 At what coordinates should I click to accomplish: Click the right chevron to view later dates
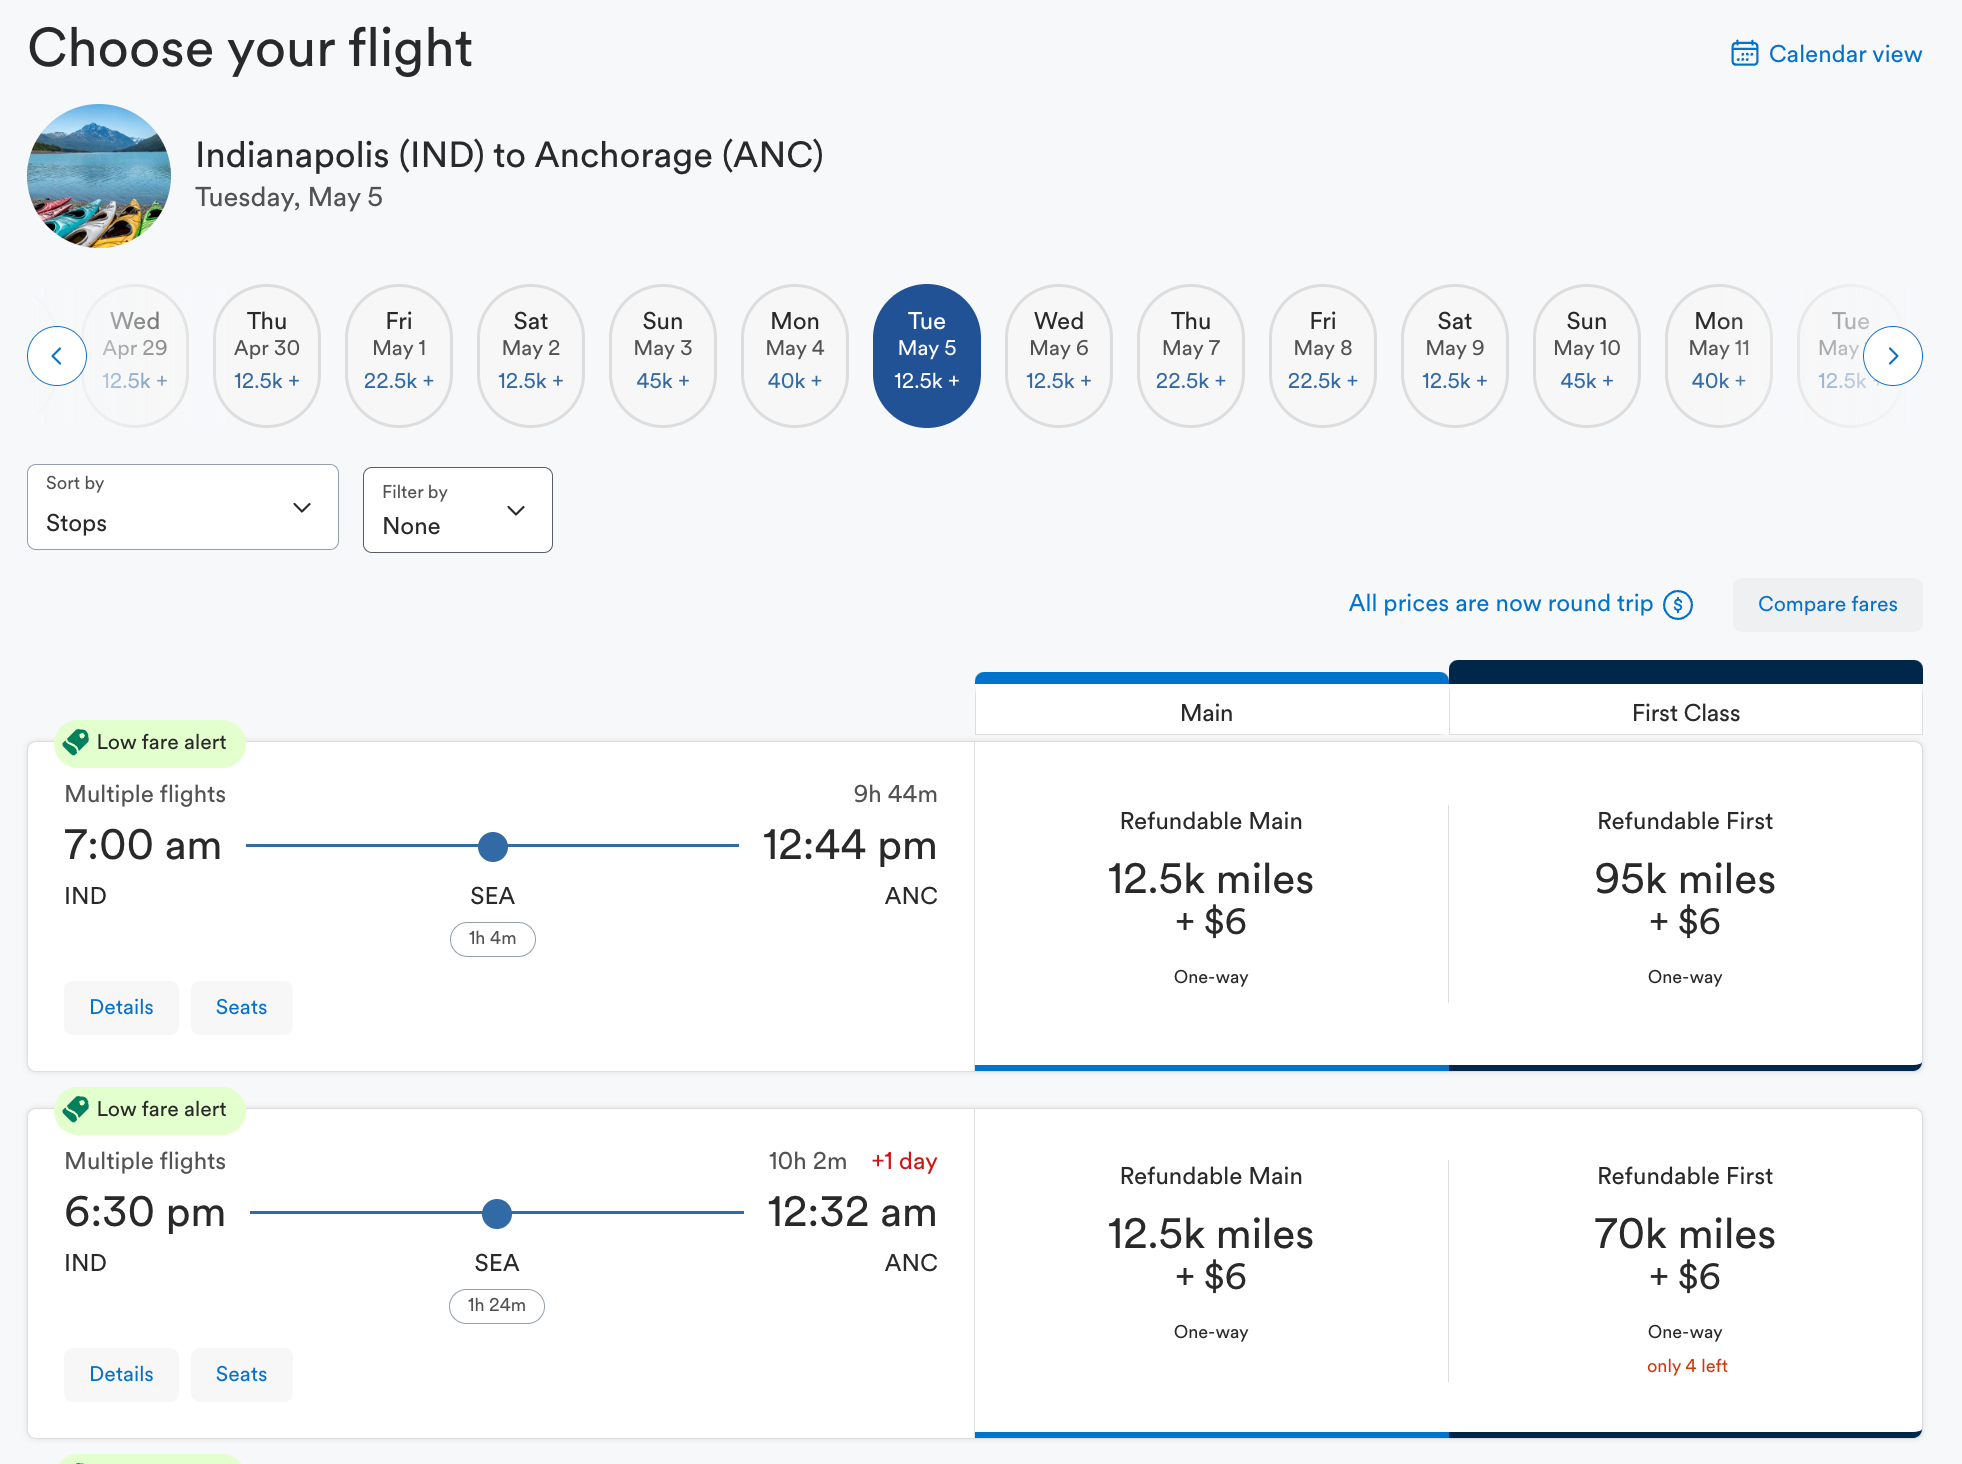[1893, 355]
